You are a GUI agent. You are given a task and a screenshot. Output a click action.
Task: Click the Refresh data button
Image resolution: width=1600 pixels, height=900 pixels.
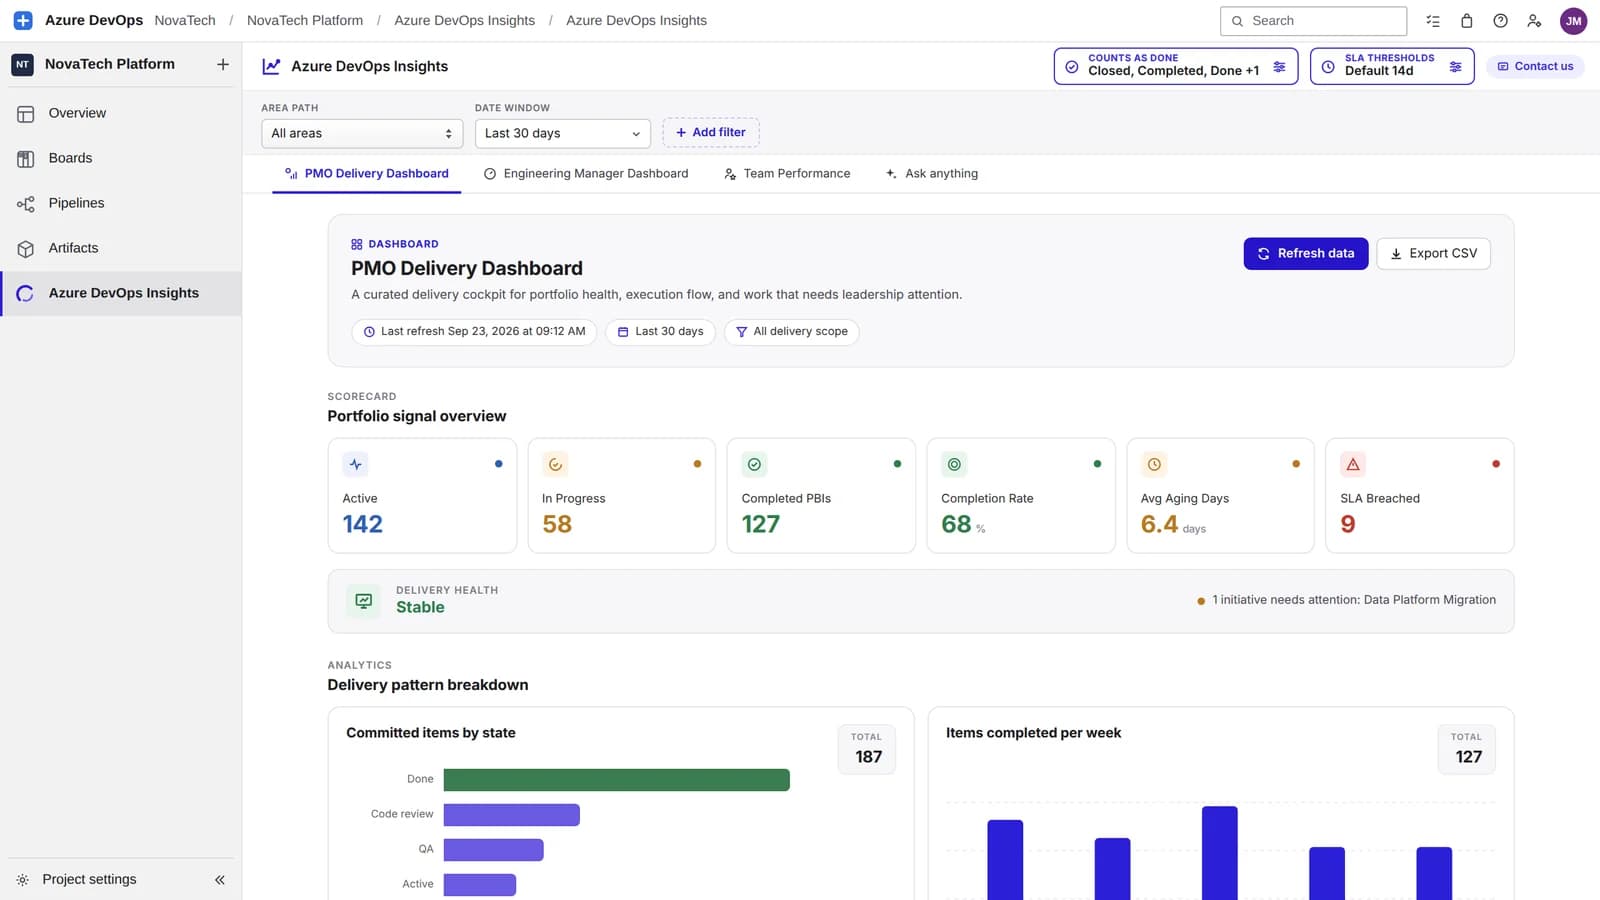point(1306,253)
